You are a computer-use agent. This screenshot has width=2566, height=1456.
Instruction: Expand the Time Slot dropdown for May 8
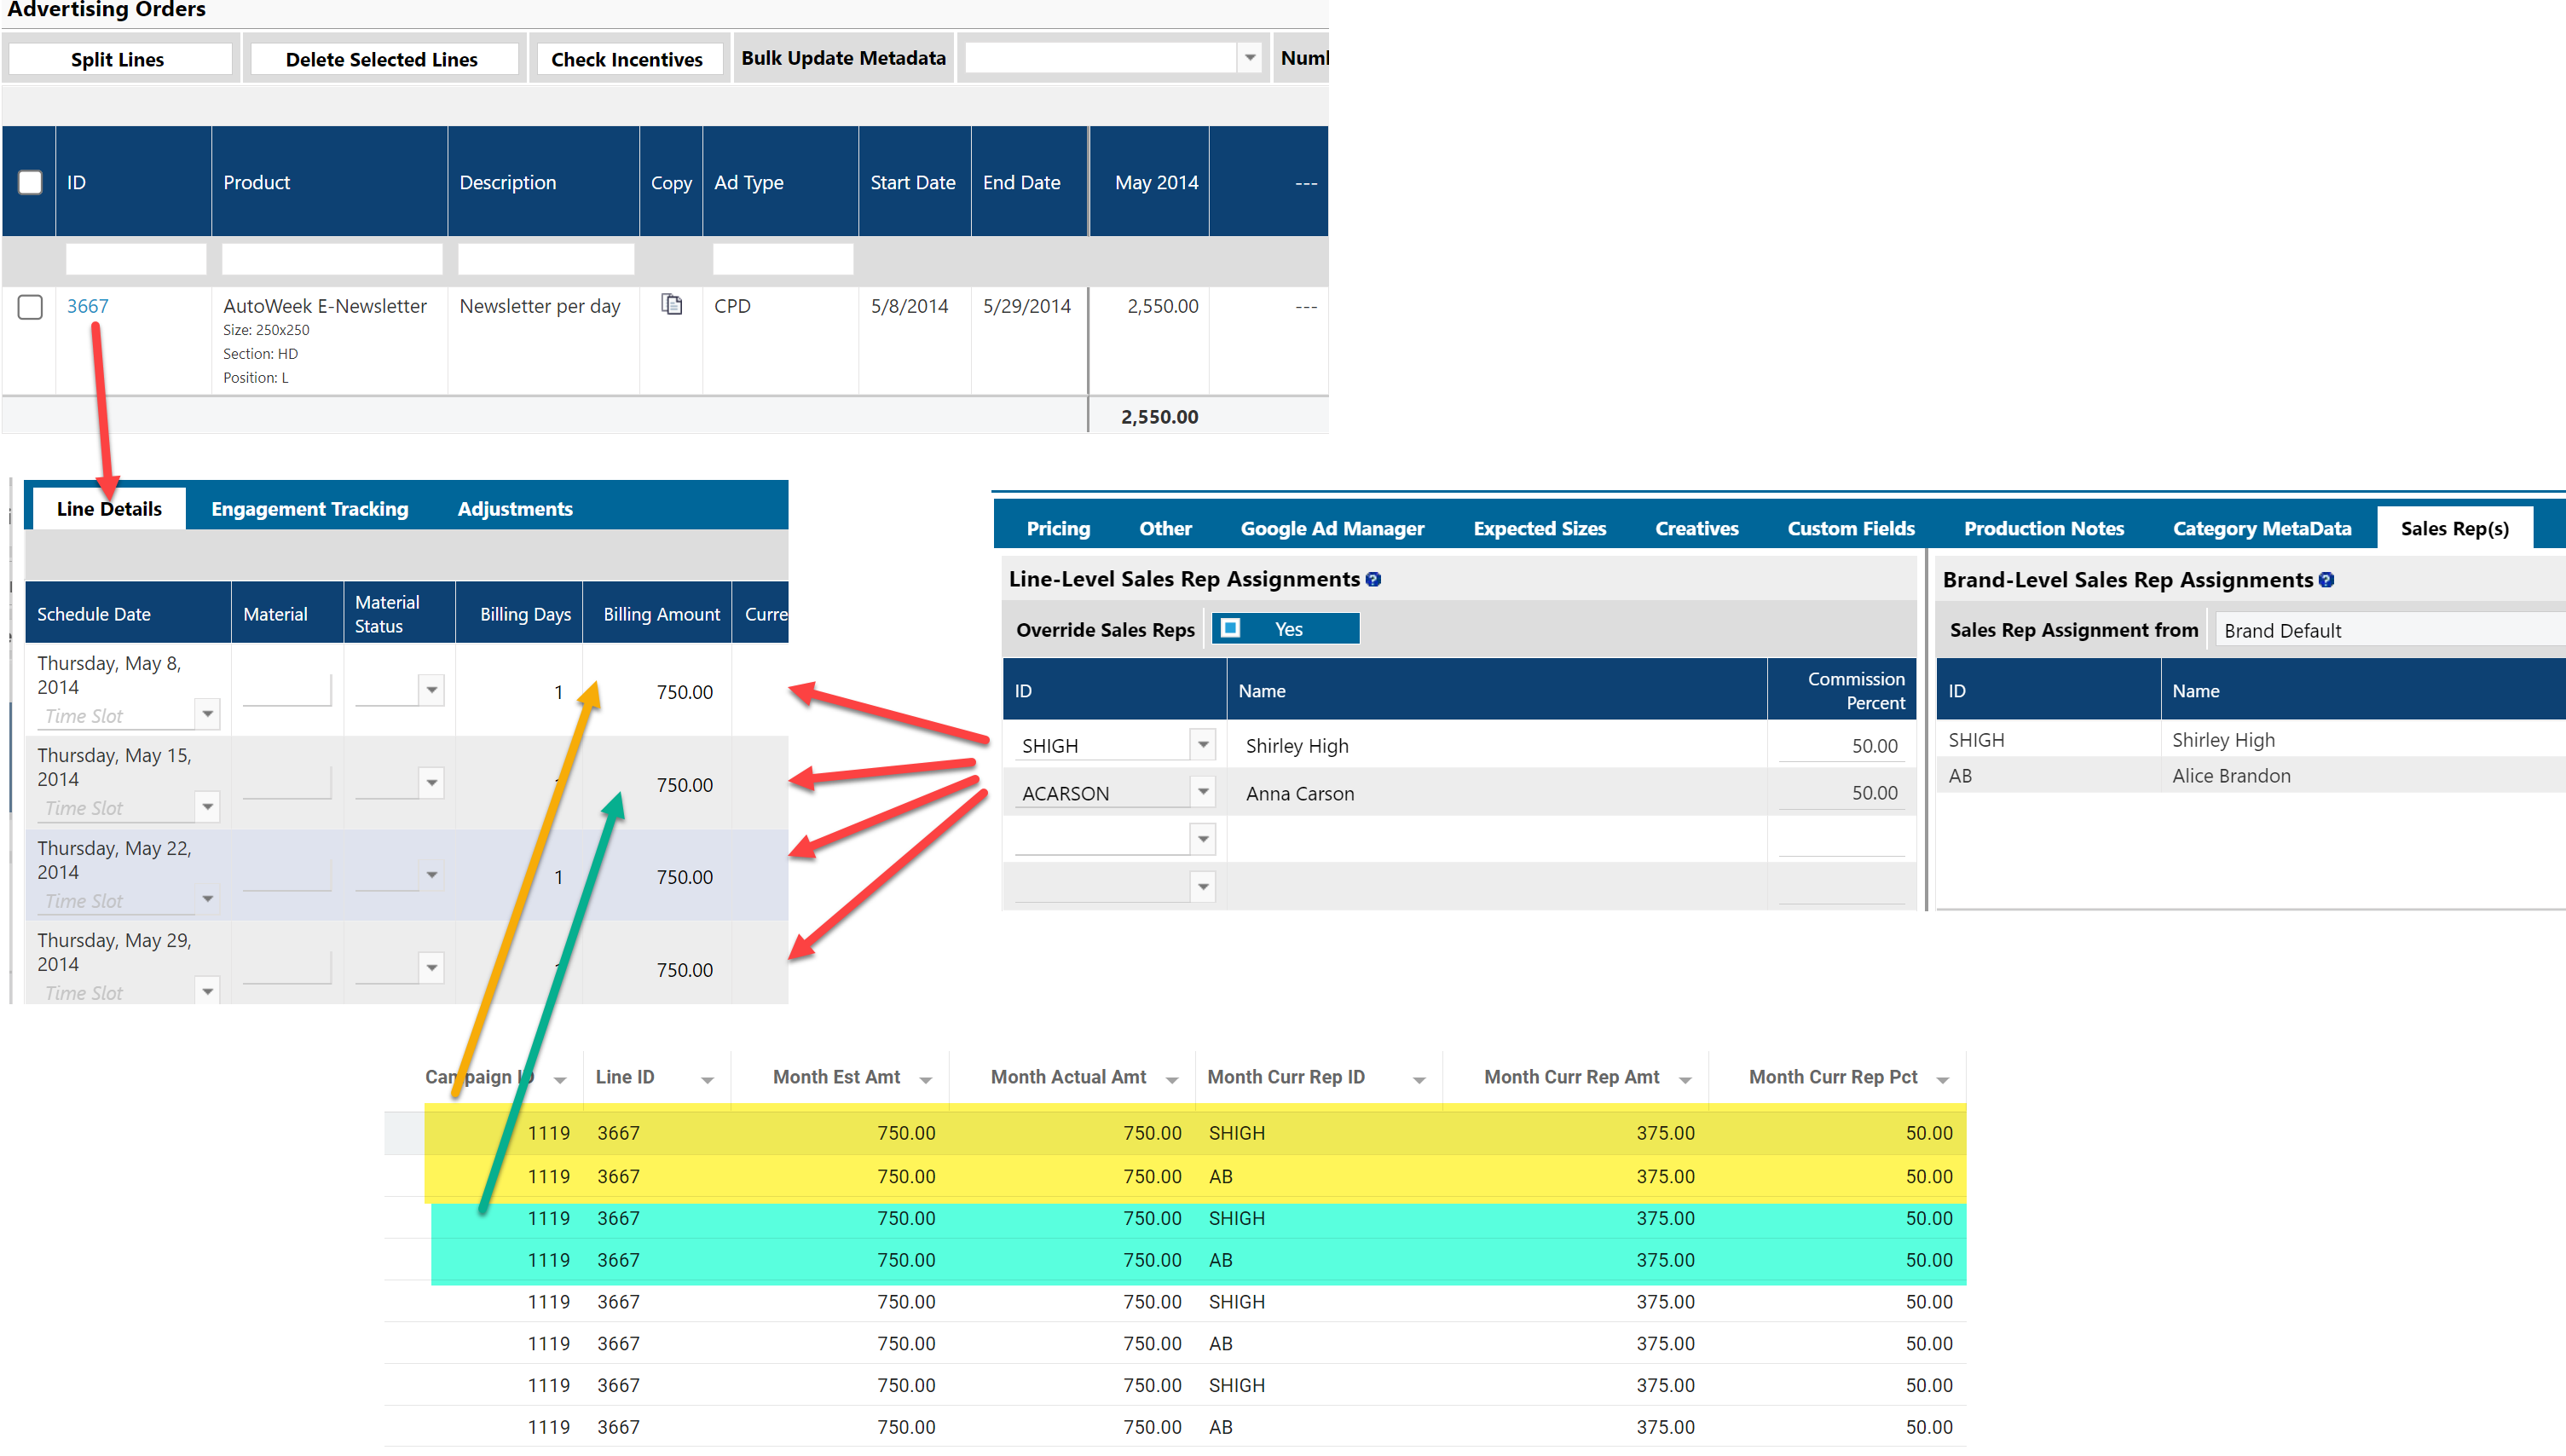click(207, 714)
